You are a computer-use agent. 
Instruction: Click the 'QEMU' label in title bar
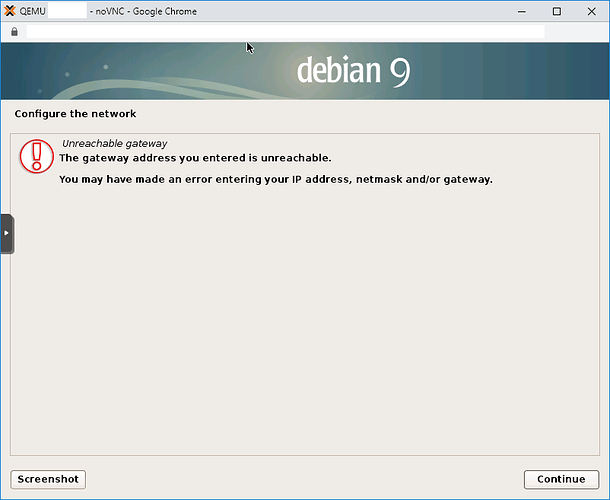point(32,11)
